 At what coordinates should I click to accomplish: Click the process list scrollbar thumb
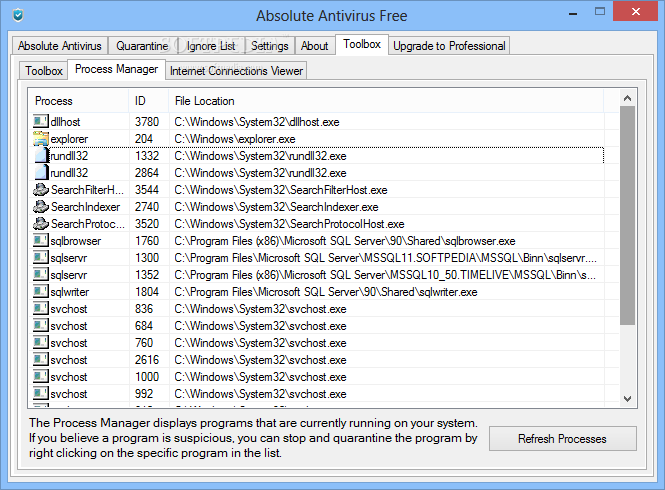coord(628,216)
